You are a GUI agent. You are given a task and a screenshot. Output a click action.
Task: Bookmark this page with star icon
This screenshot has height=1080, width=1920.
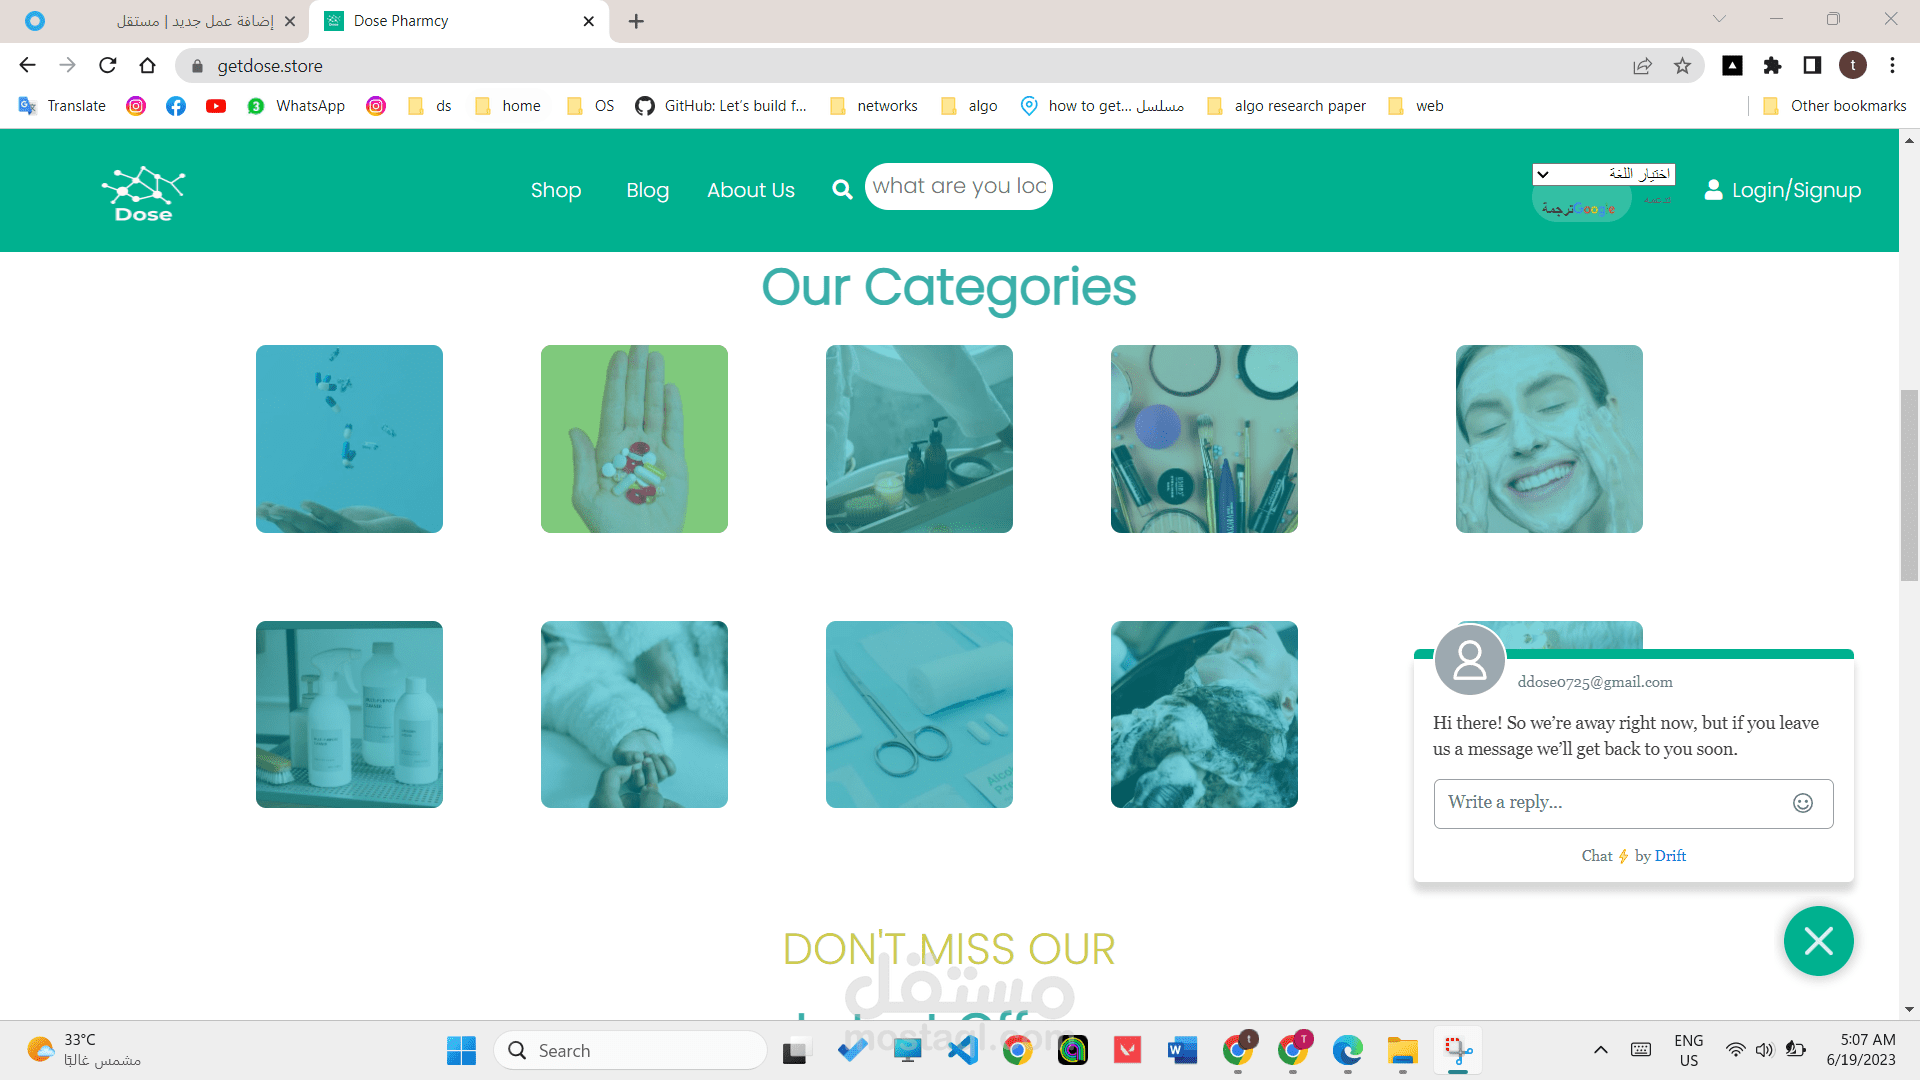(x=1682, y=66)
